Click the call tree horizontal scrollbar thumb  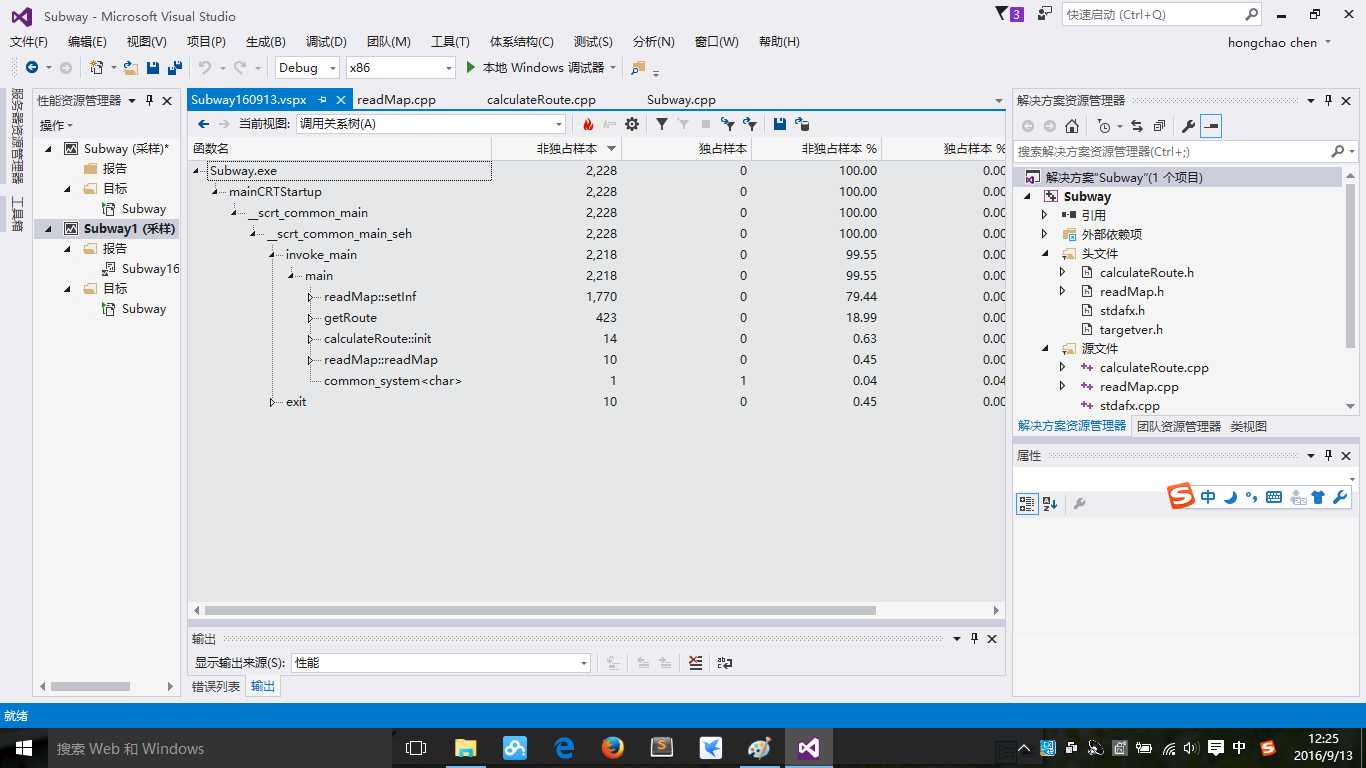(x=540, y=610)
